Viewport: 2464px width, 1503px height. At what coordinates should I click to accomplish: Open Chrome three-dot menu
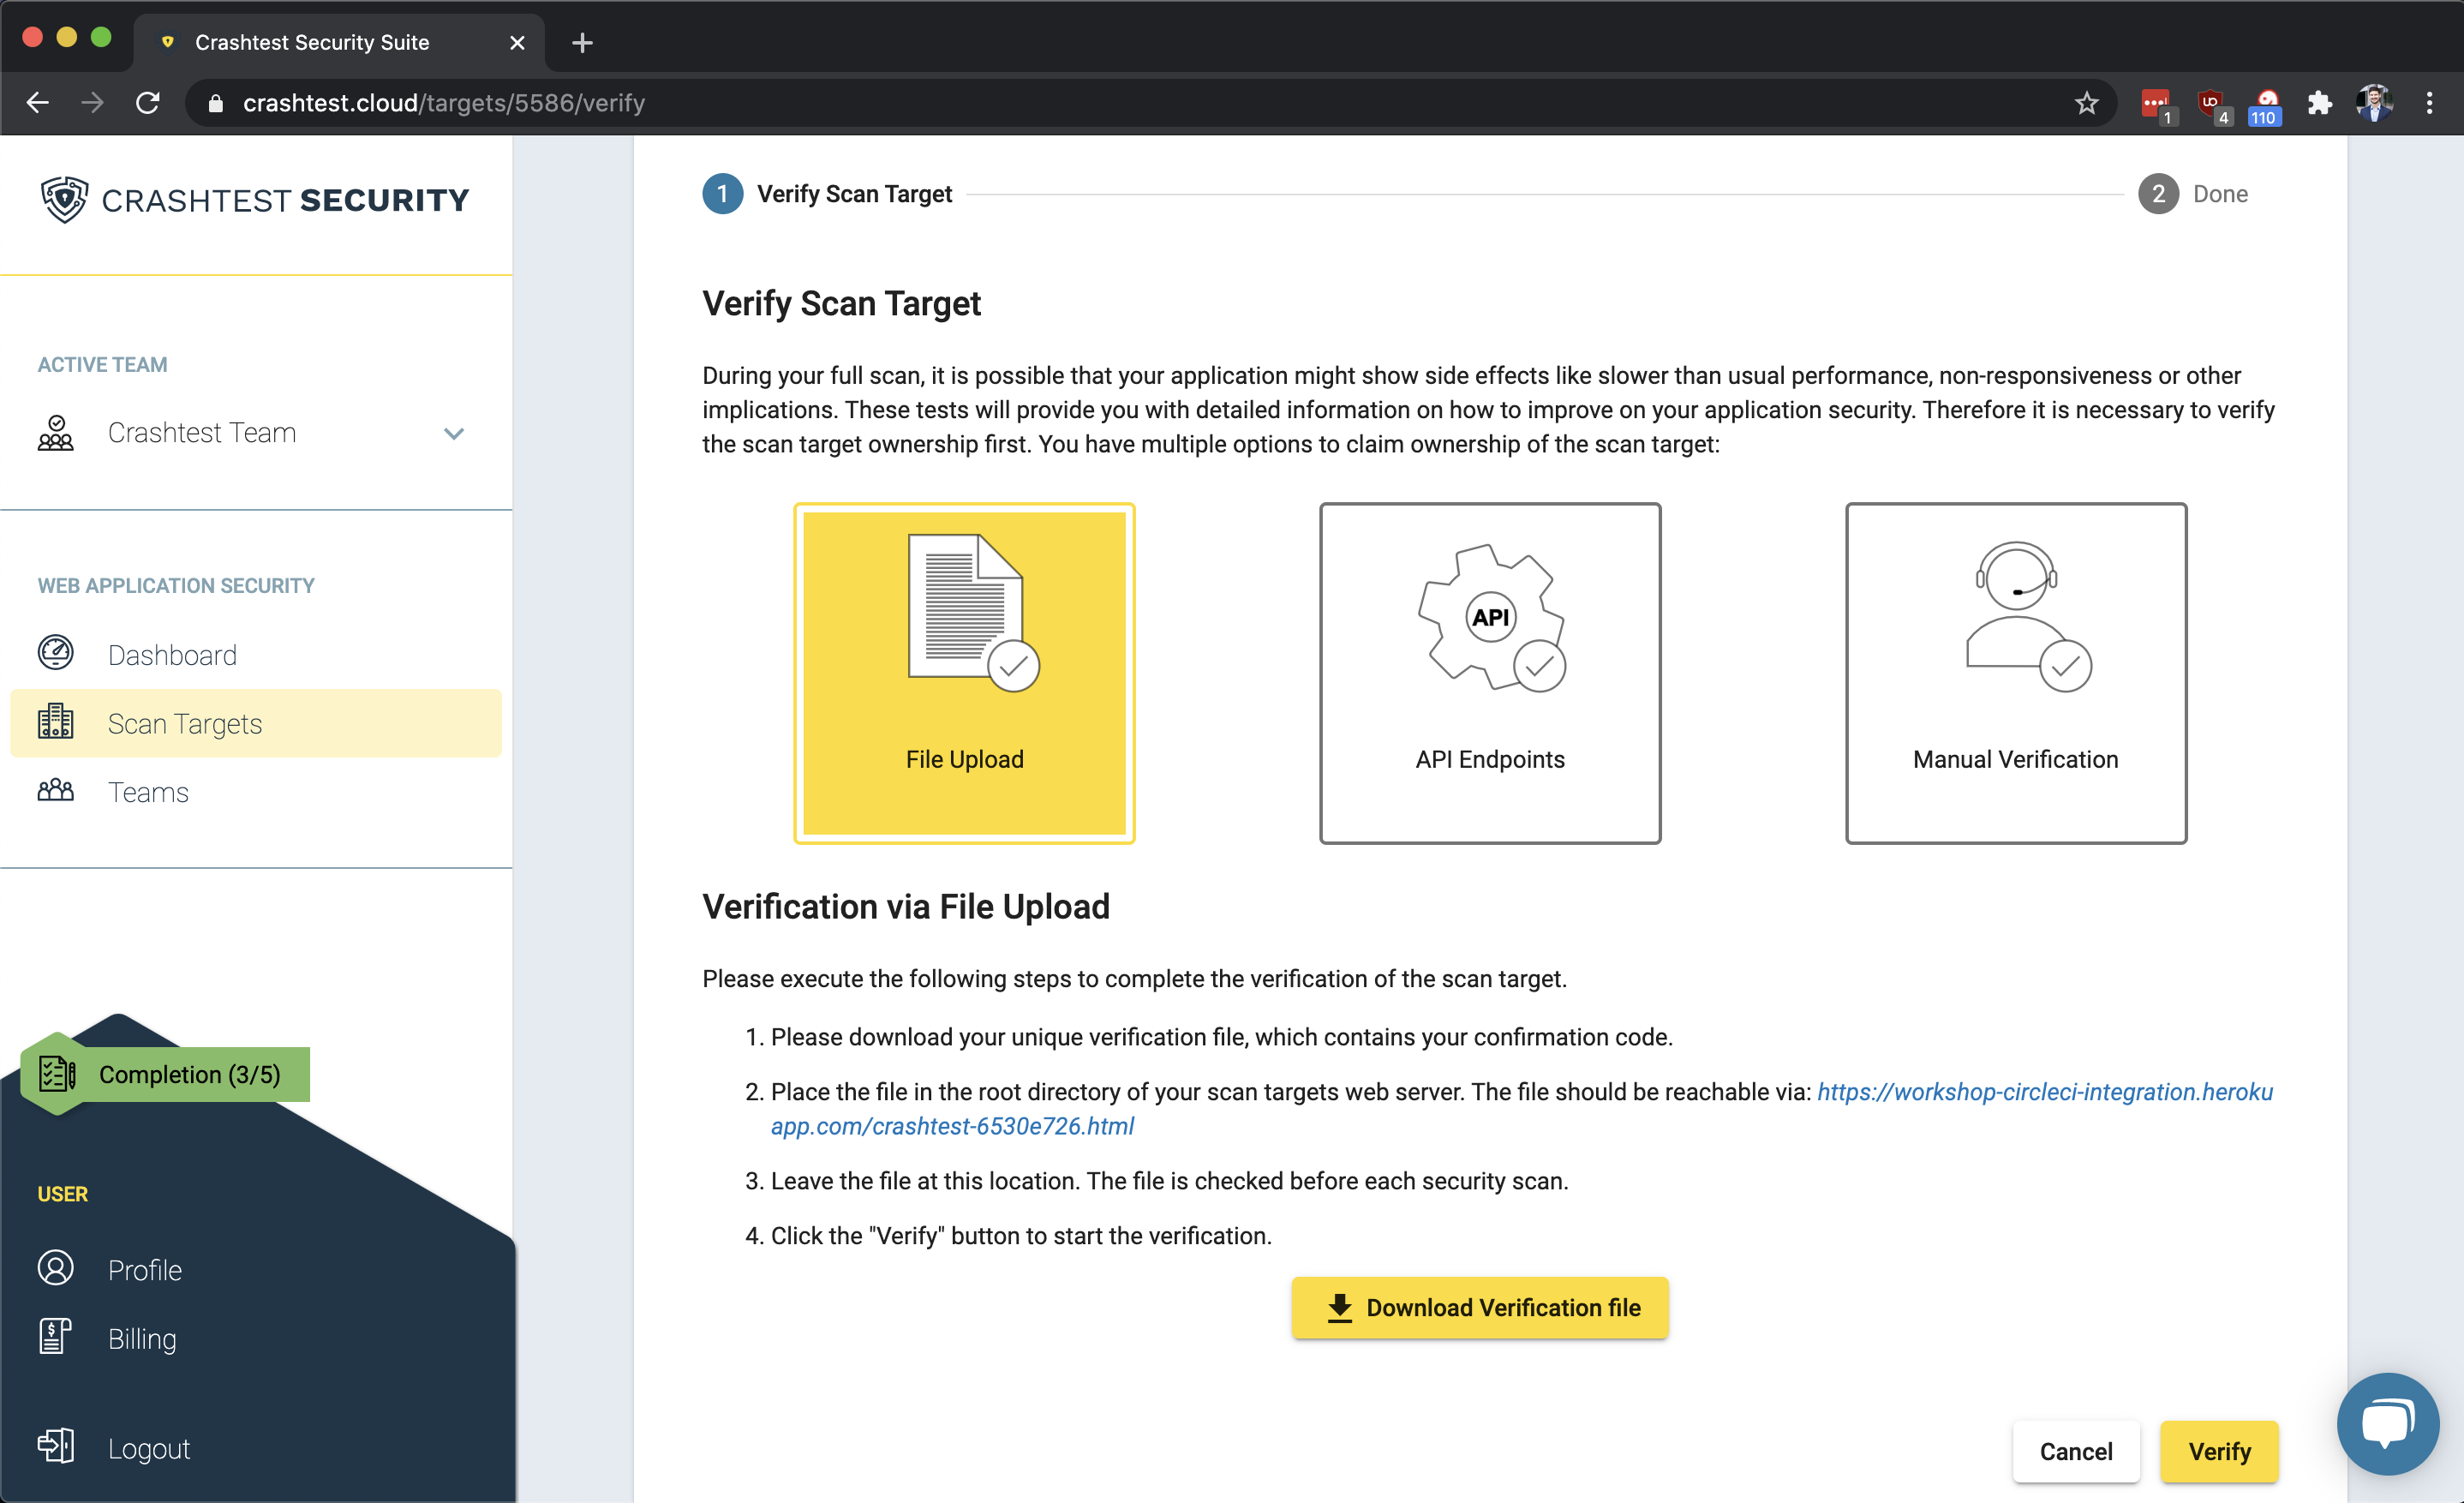[x=2429, y=103]
